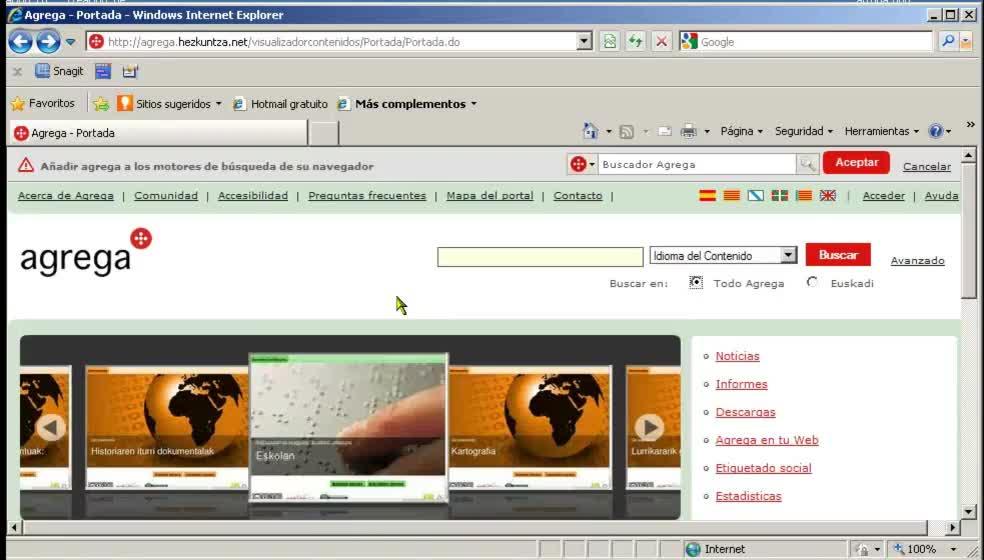Click the main yellow search text field

[540, 257]
